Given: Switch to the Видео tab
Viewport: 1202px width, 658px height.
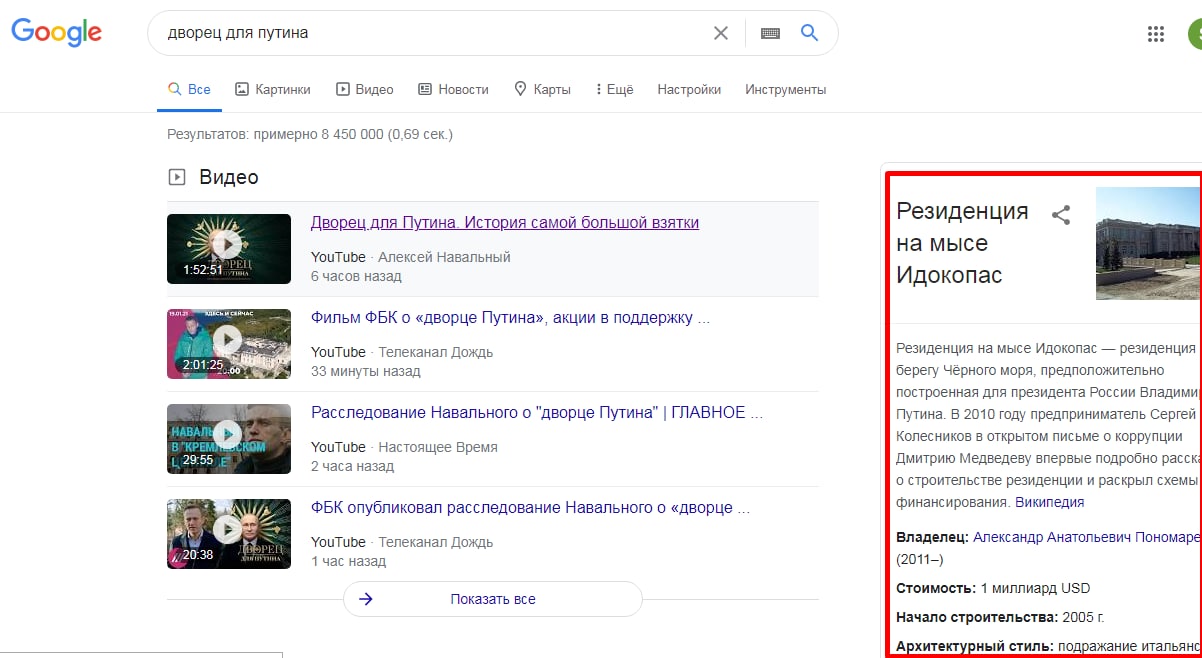Looking at the screenshot, I should tap(365, 89).
